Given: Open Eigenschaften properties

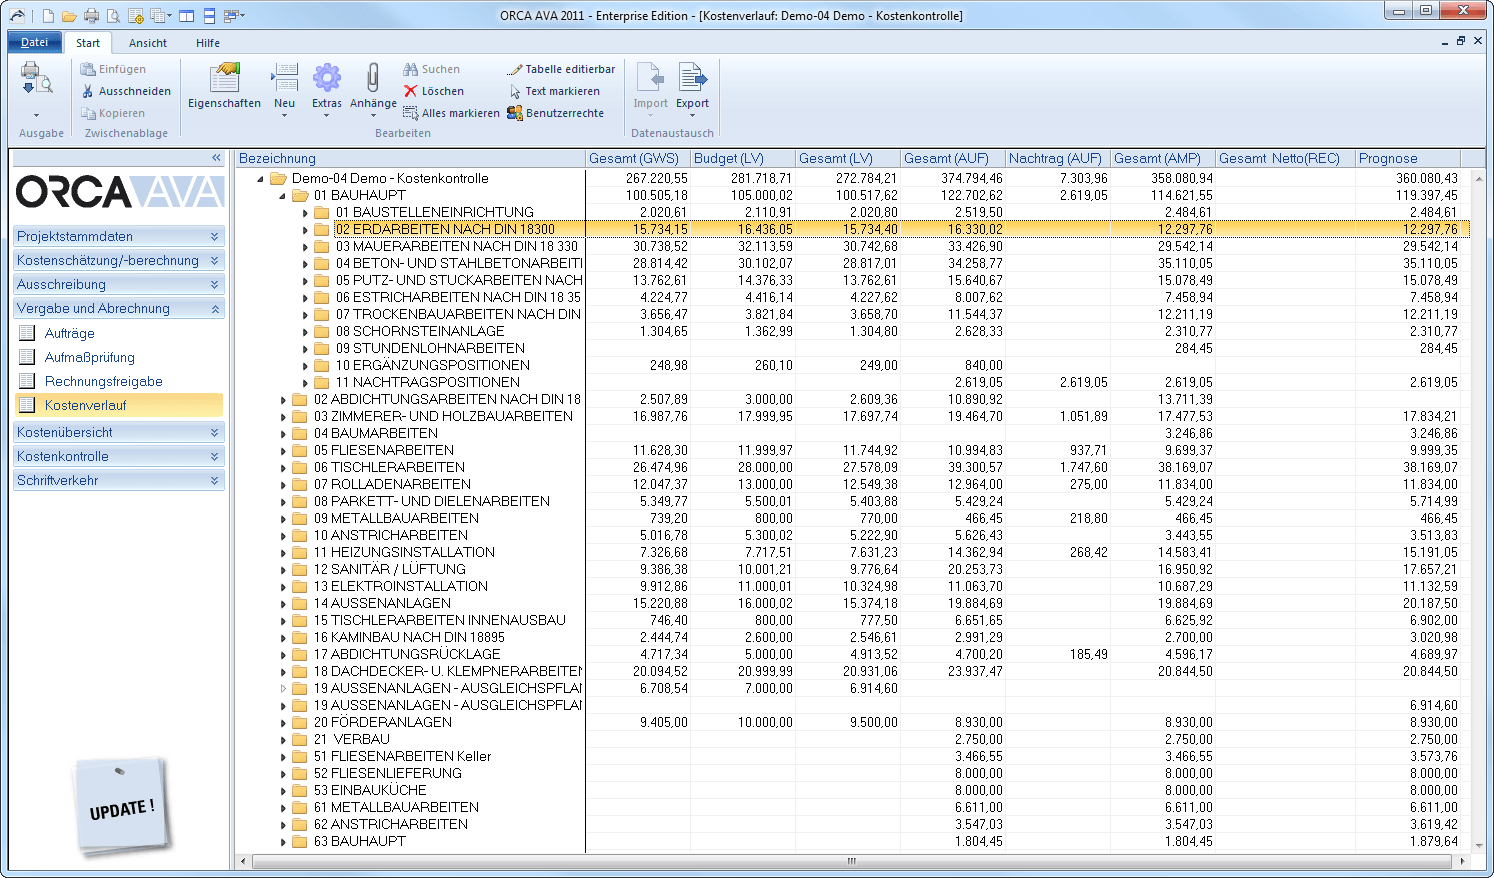Looking at the screenshot, I should [x=224, y=86].
